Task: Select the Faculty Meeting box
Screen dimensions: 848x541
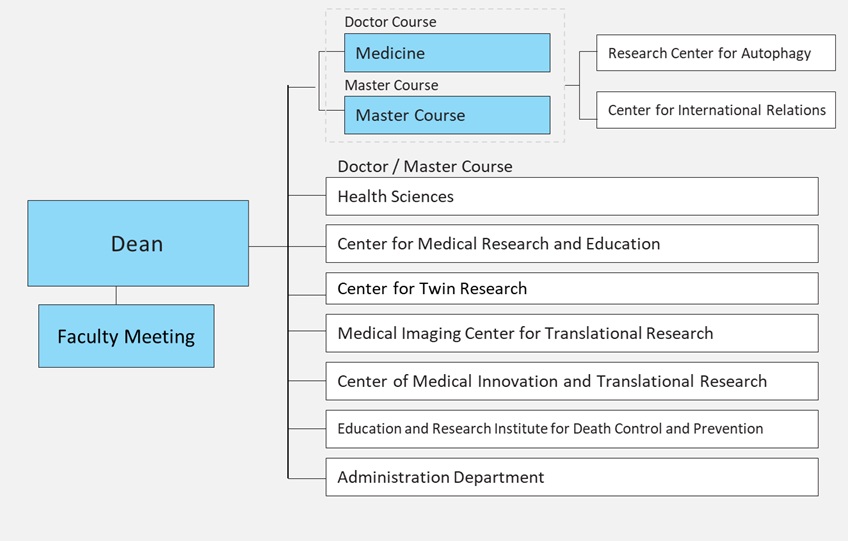Action: tap(126, 336)
